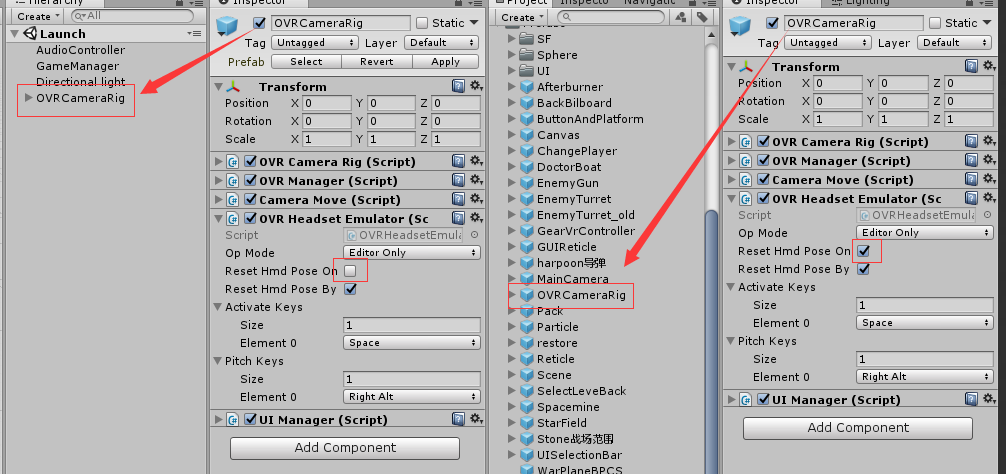This screenshot has width=1006, height=474.
Task: Click the OVRCameraRig prefab cube icon in Project
Action: point(527,295)
